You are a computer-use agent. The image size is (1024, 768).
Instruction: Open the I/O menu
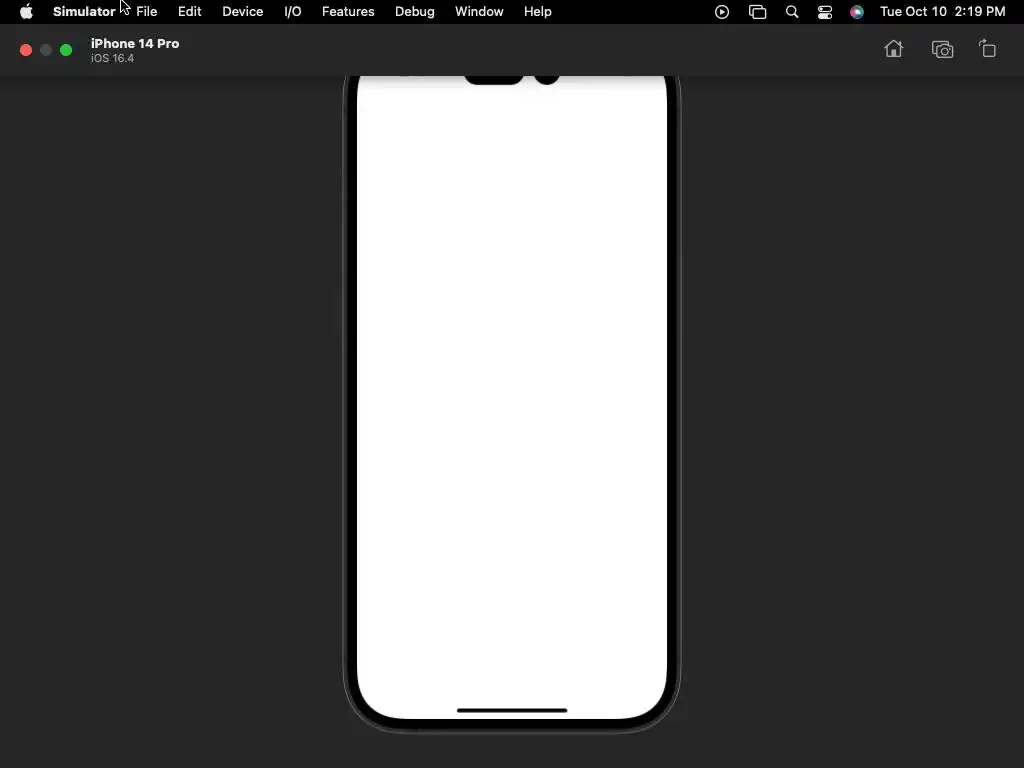pyautogui.click(x=293, y=12)
